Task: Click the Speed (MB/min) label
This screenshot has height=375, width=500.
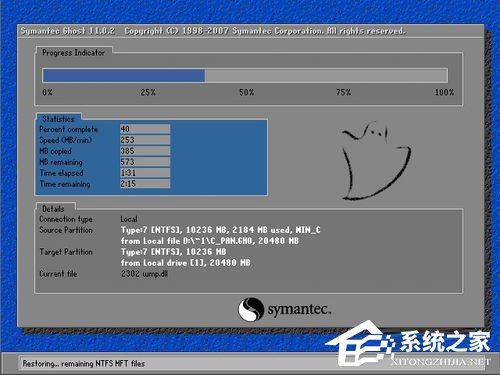Action: 66,140
